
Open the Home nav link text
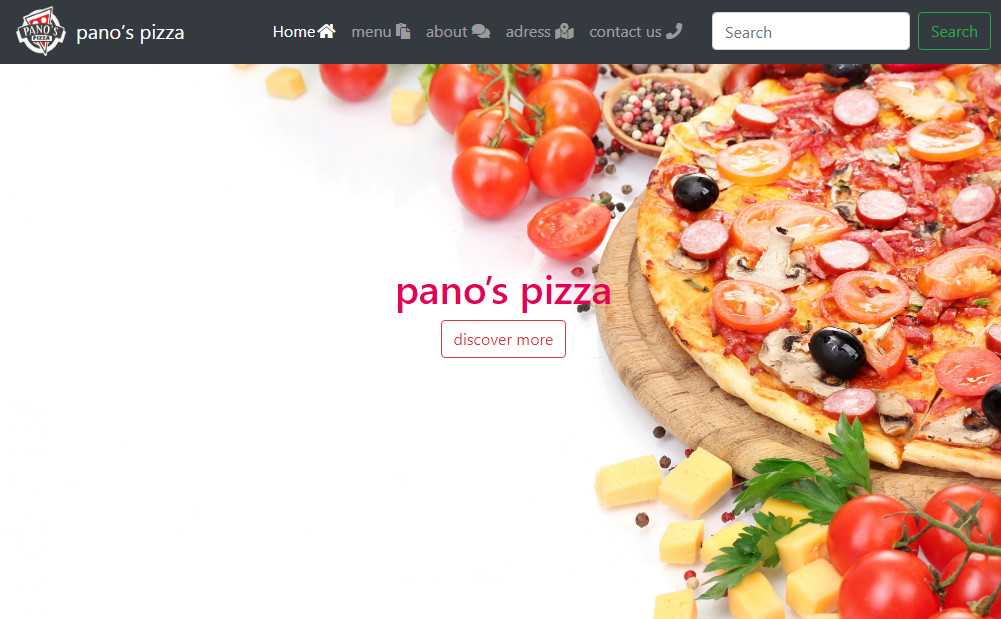pyautogui.click(x=294, y=32)
